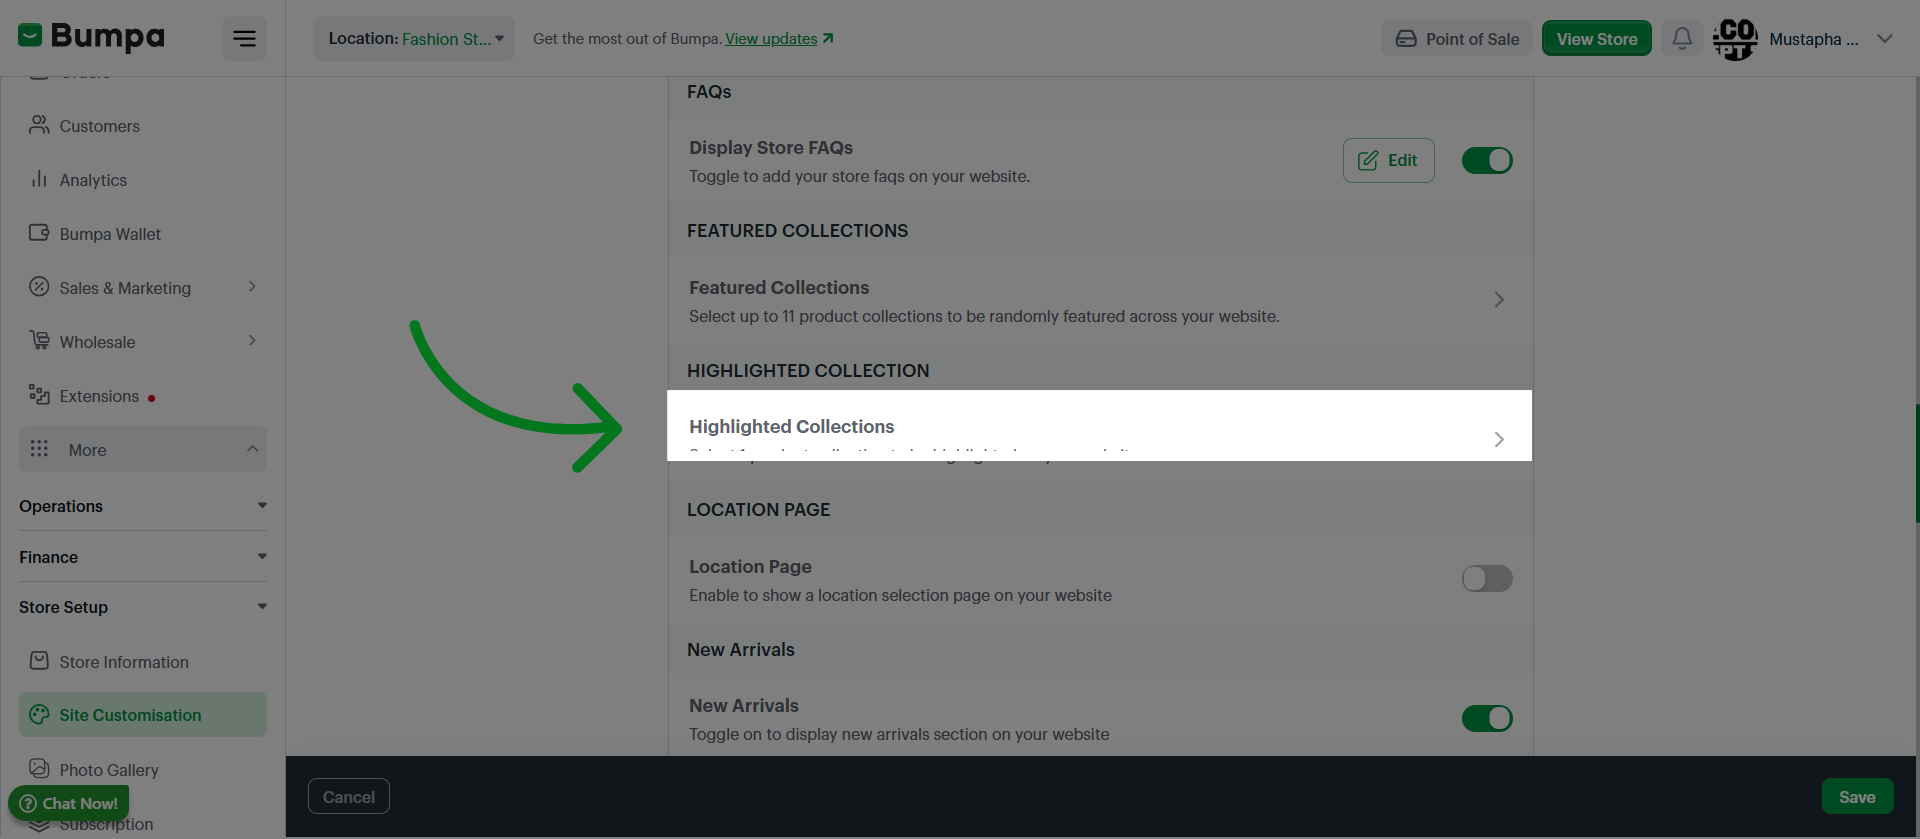Click the Wholesale cart icon
The height and width of the screenshot is (839, 1920).
(39, 341)
